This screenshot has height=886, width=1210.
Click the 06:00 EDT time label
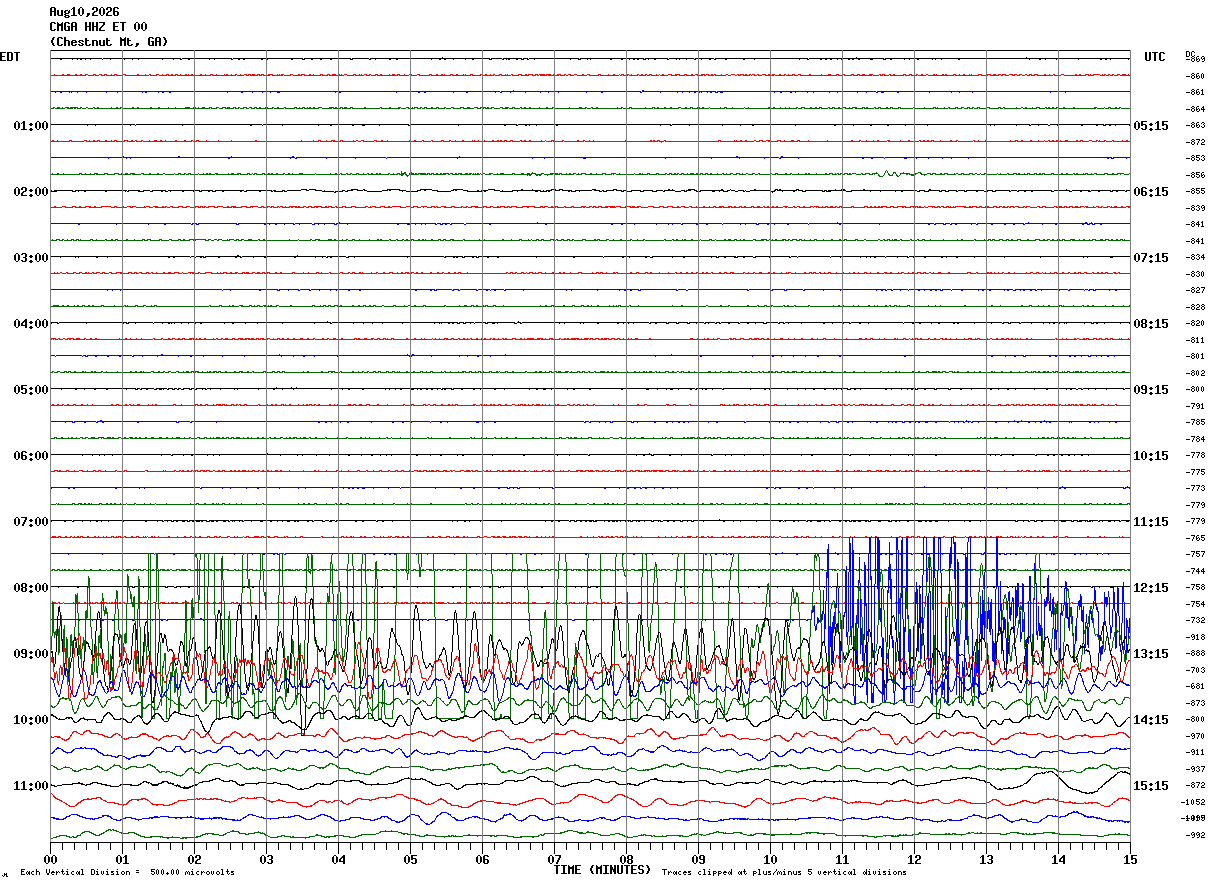click(x=31, y=456)
